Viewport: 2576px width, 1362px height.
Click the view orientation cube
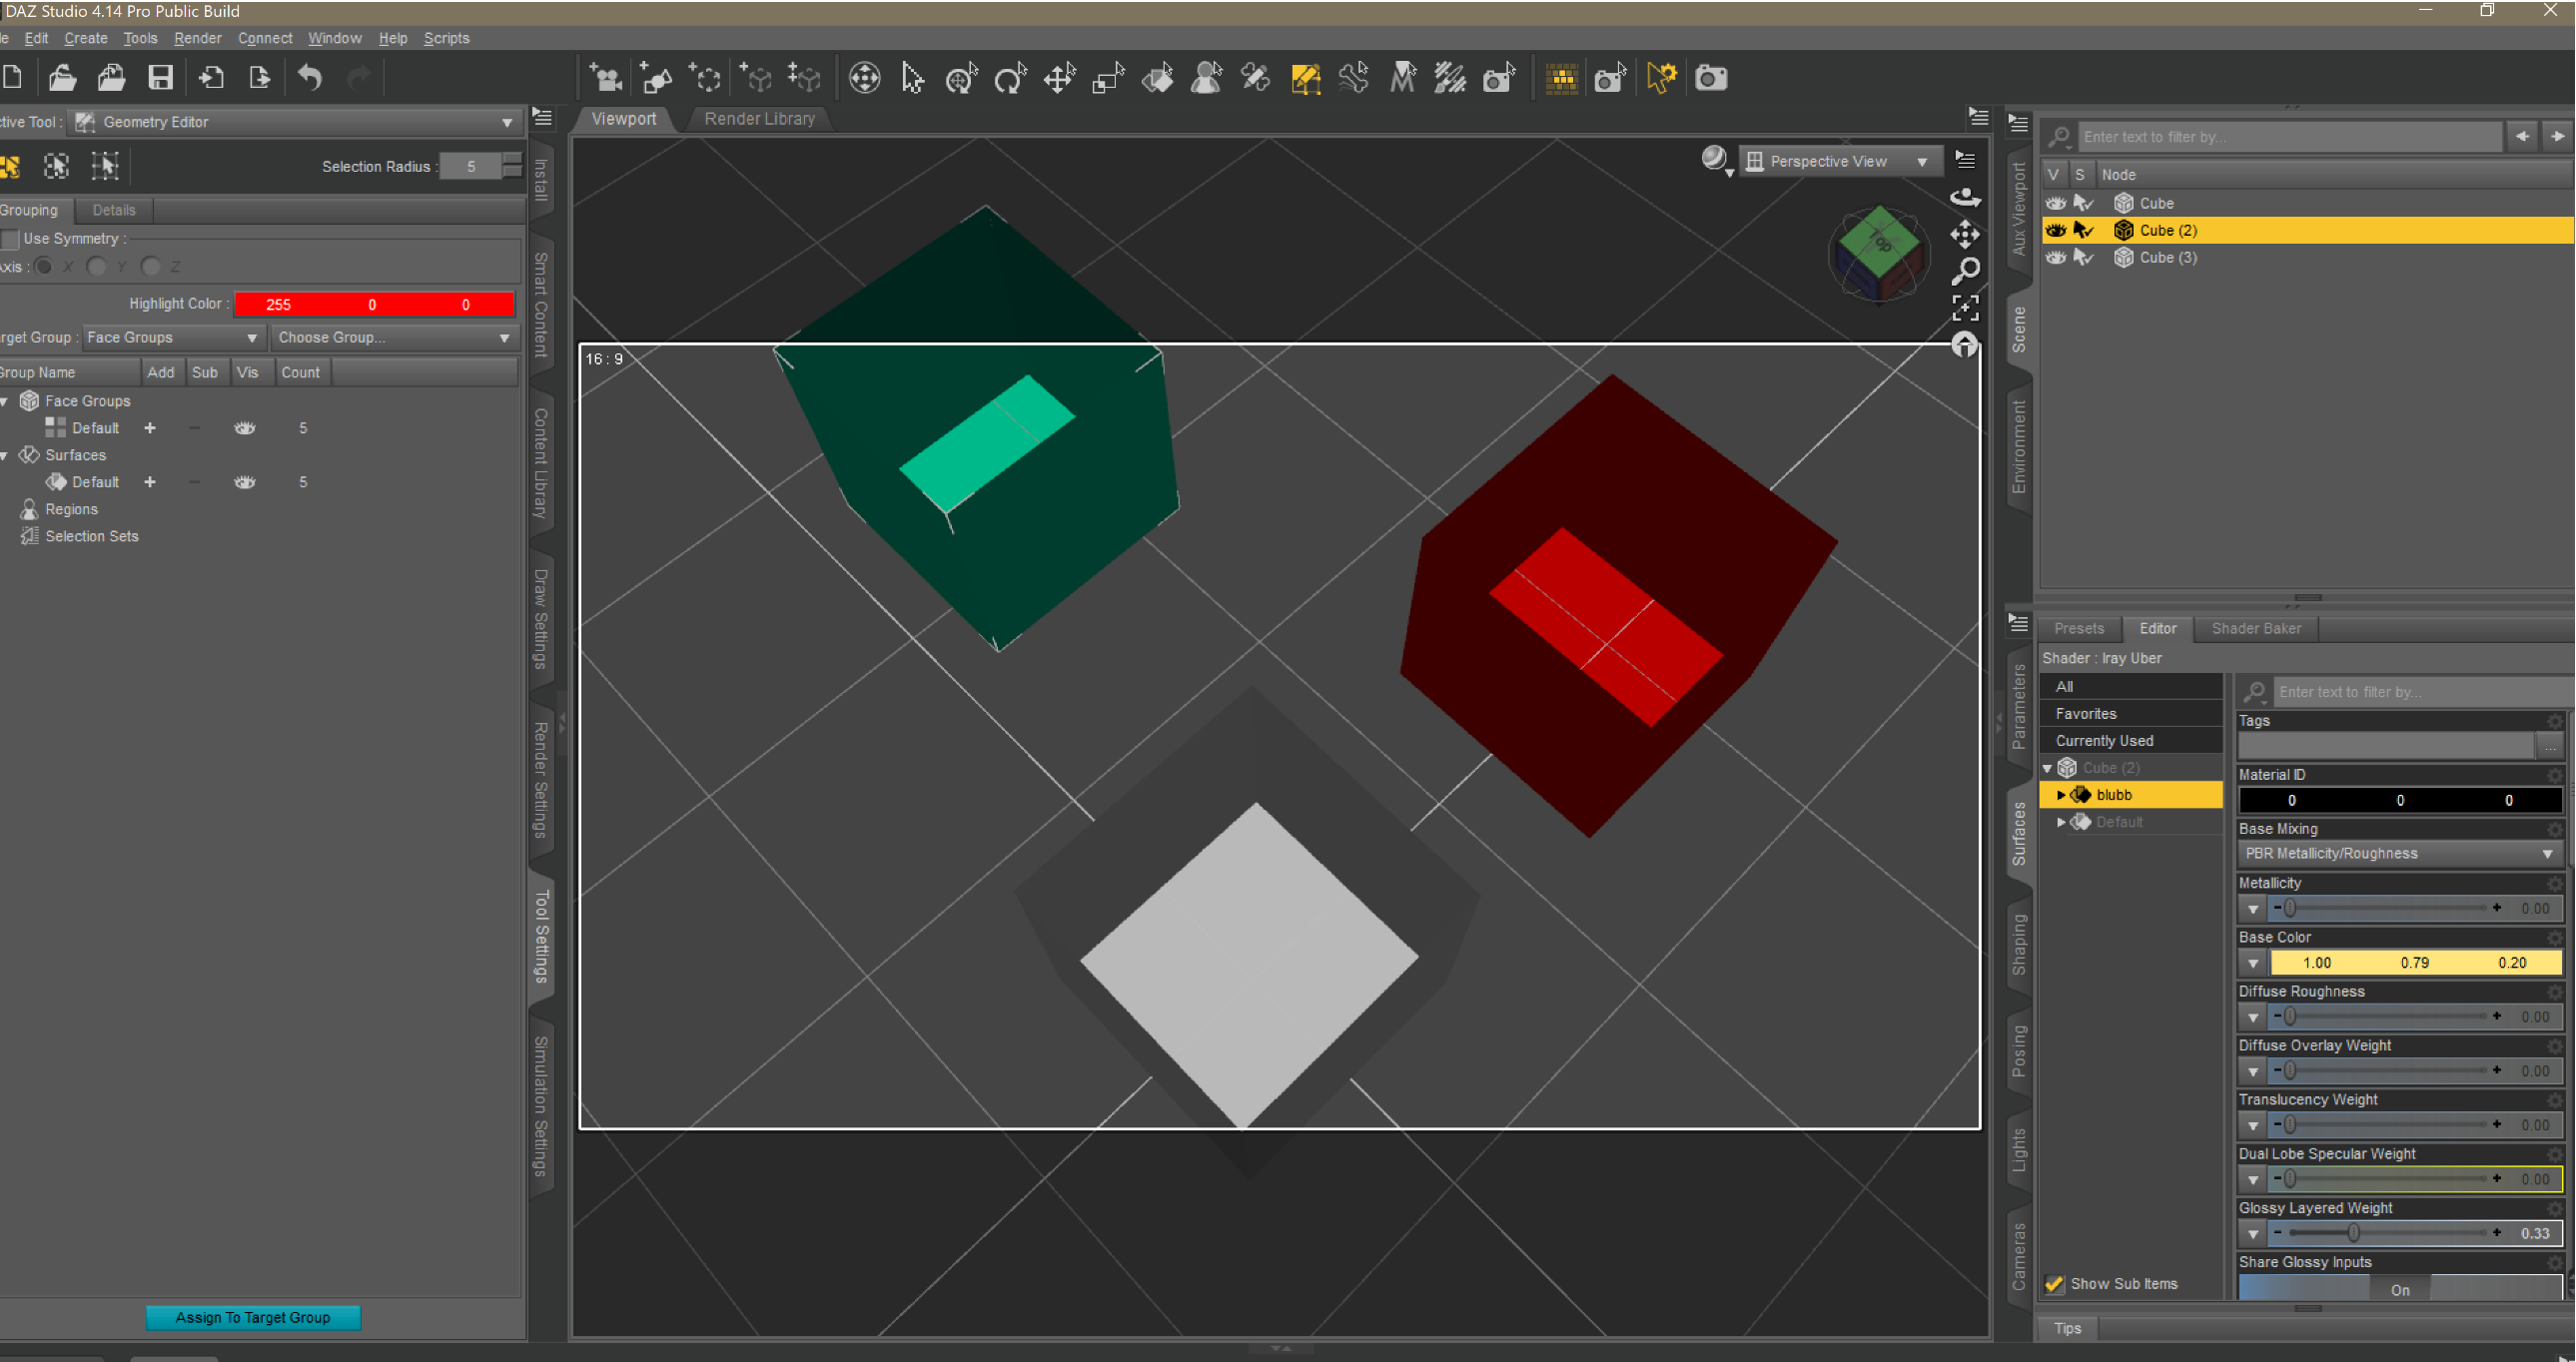(1879, 248)
